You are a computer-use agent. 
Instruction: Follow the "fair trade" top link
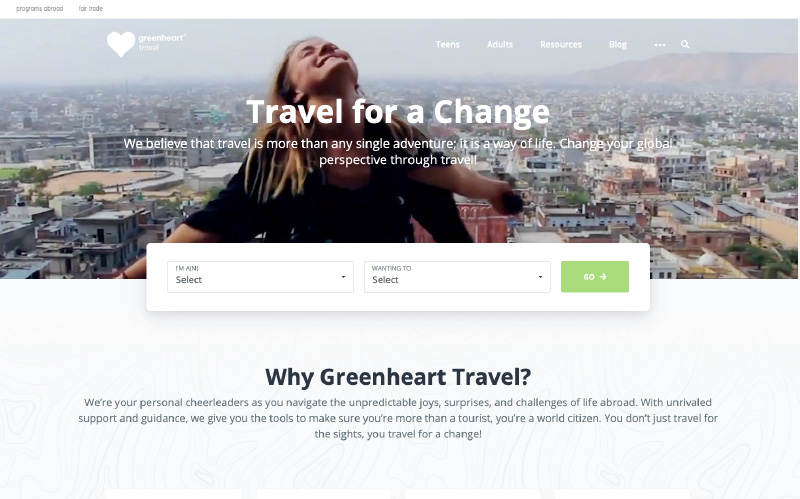tap(91, 9)
